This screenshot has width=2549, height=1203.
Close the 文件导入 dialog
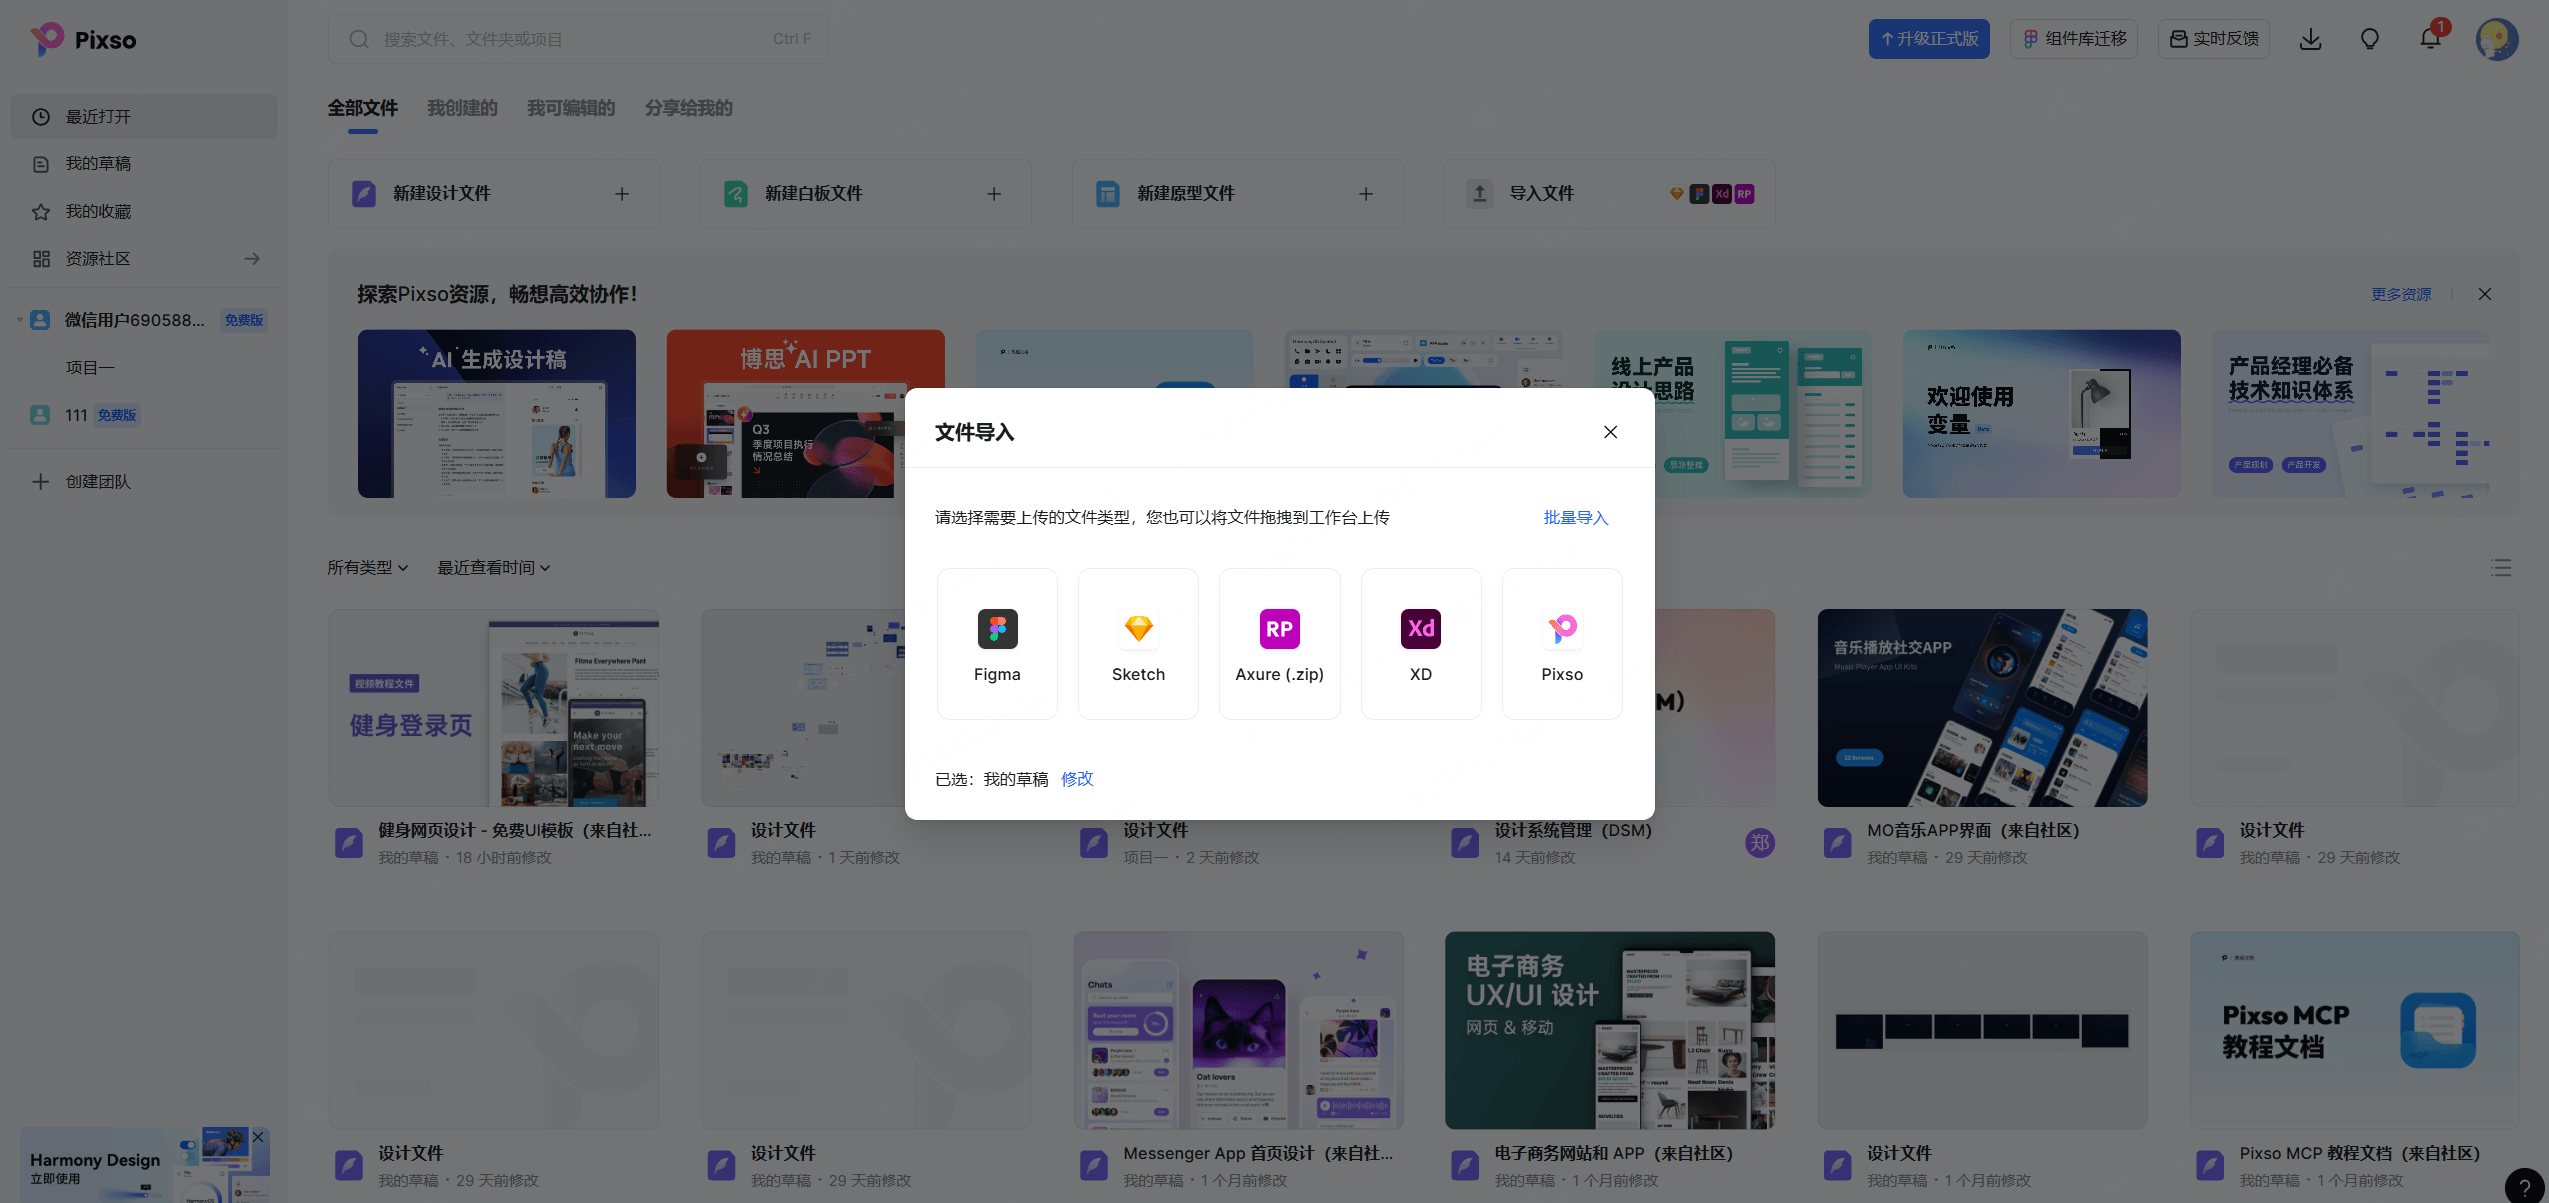point(1610,432)
